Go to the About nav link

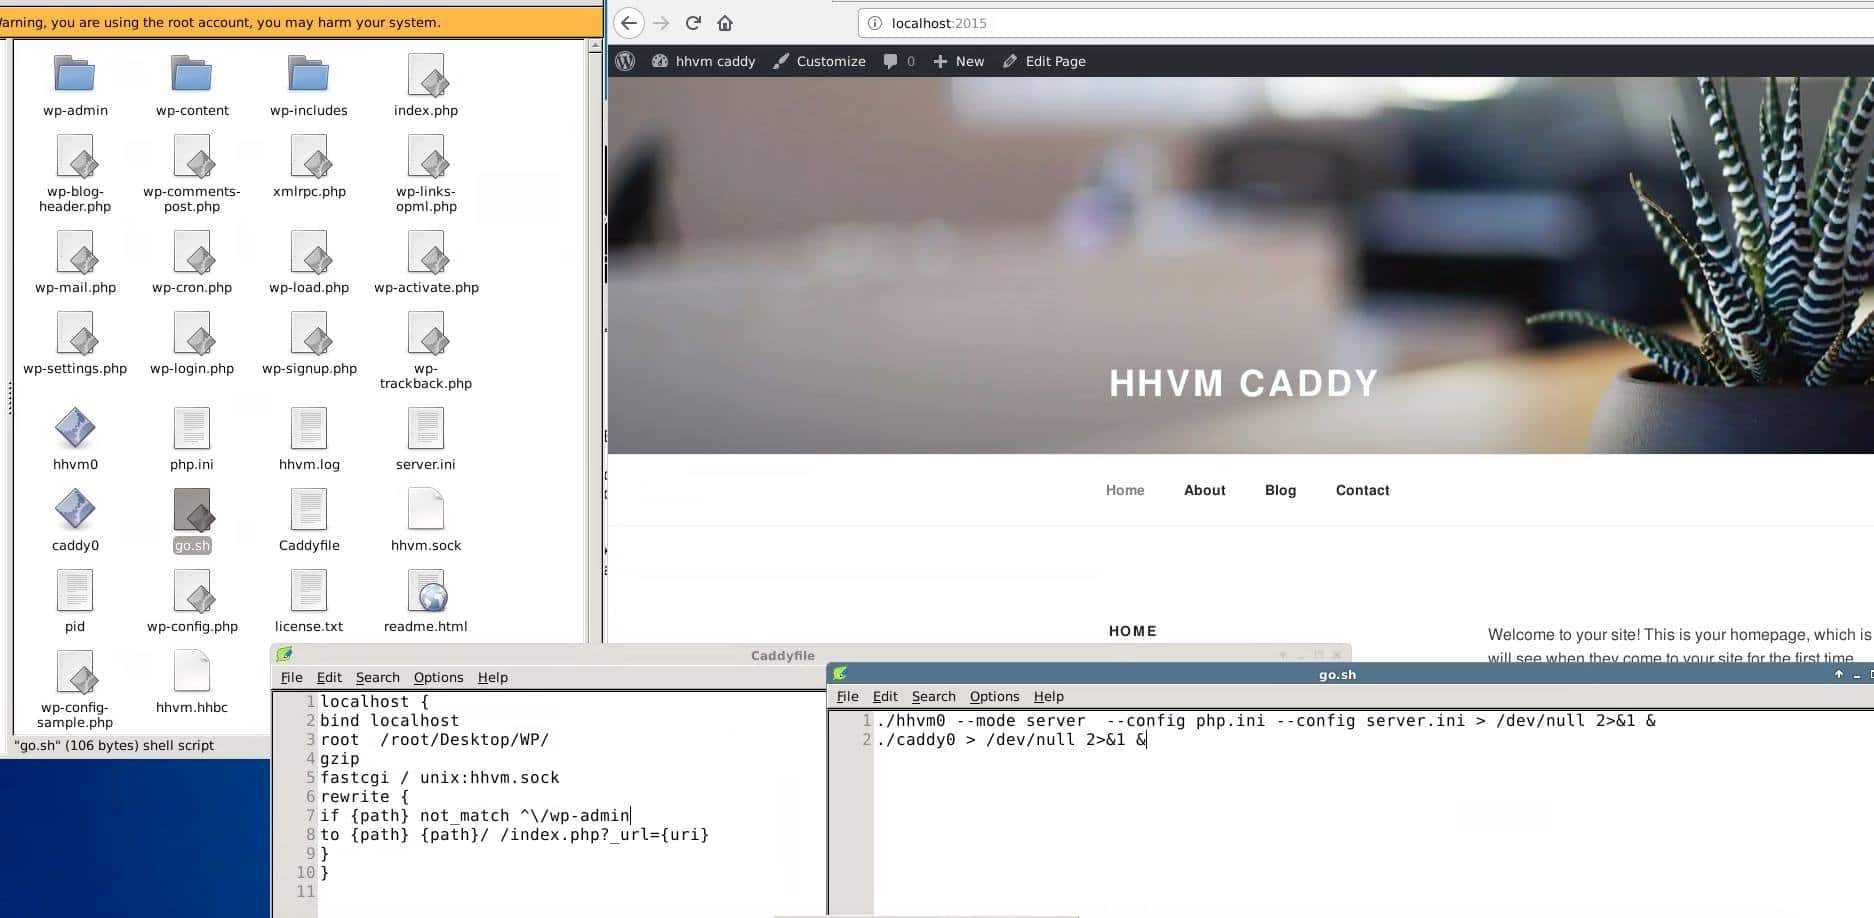tap(1204, 490)
